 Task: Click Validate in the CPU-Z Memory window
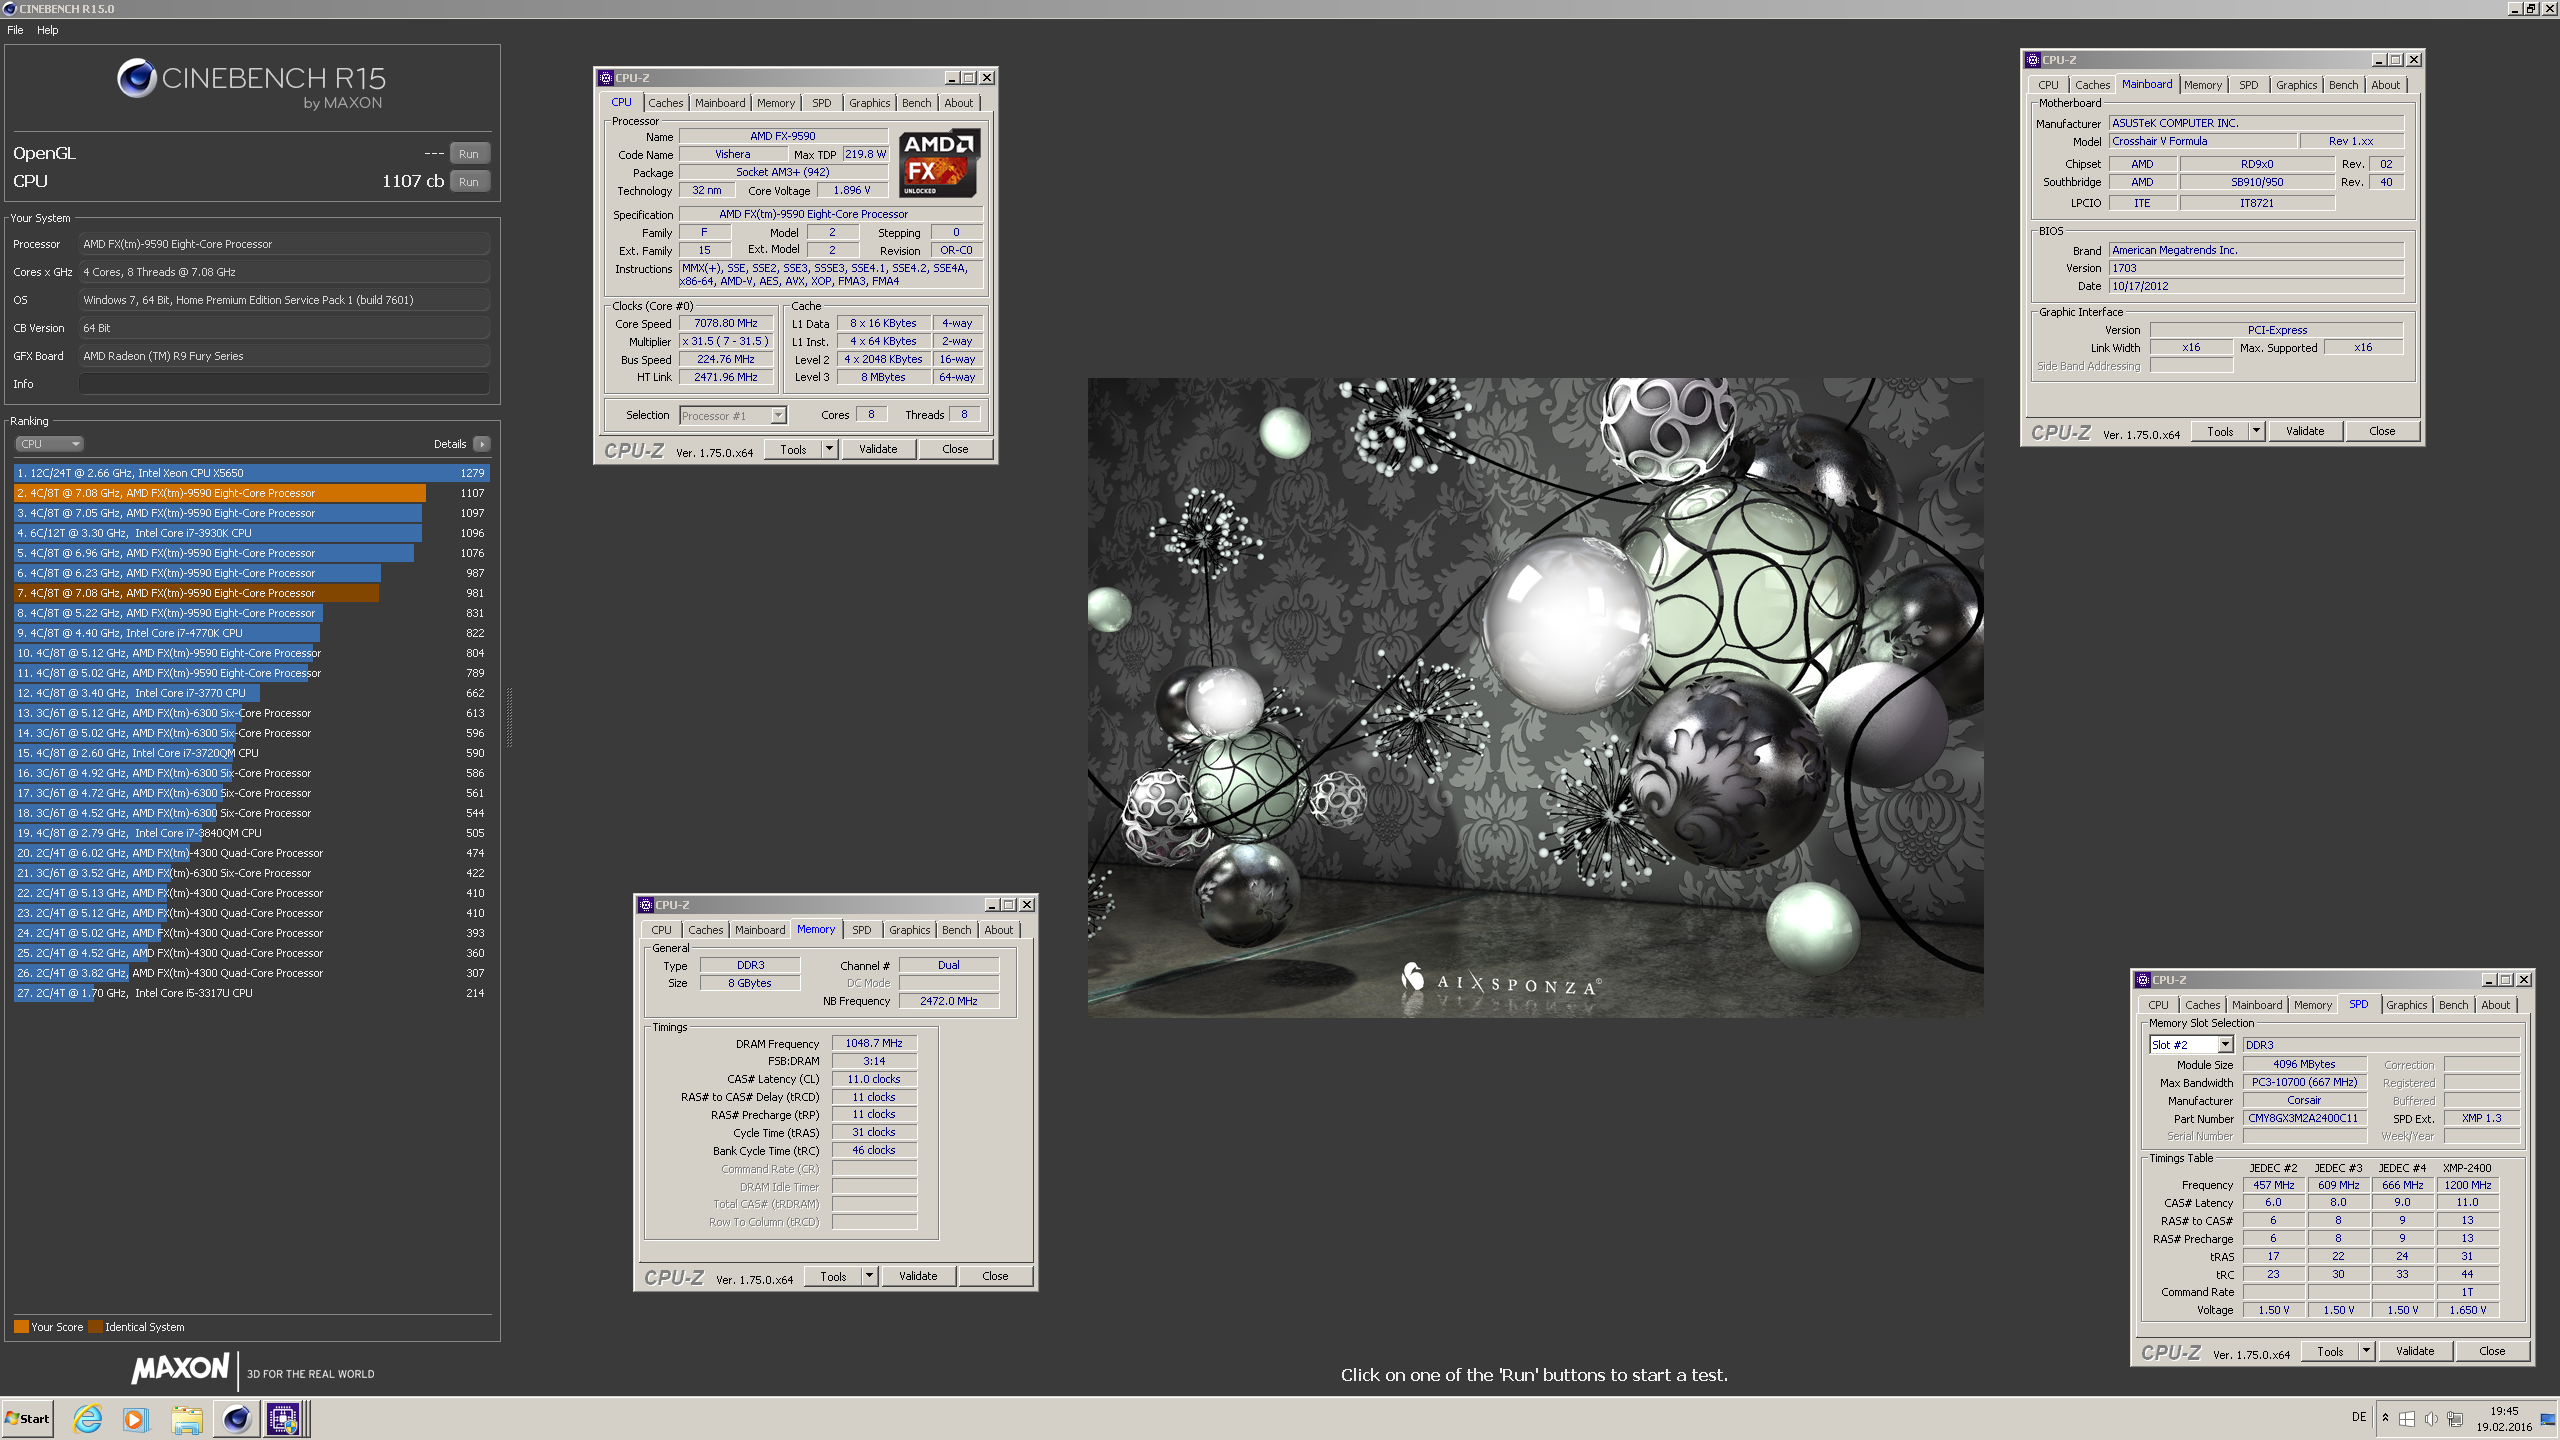point(918,1276)
